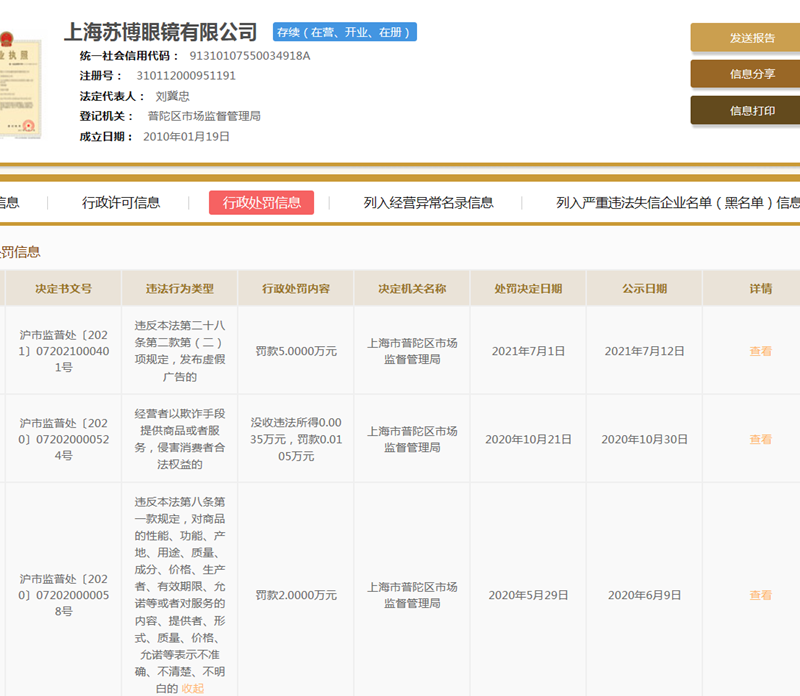View details of penalty dated 2020年10月21日
800x696 pixels.
pos(760,439)
